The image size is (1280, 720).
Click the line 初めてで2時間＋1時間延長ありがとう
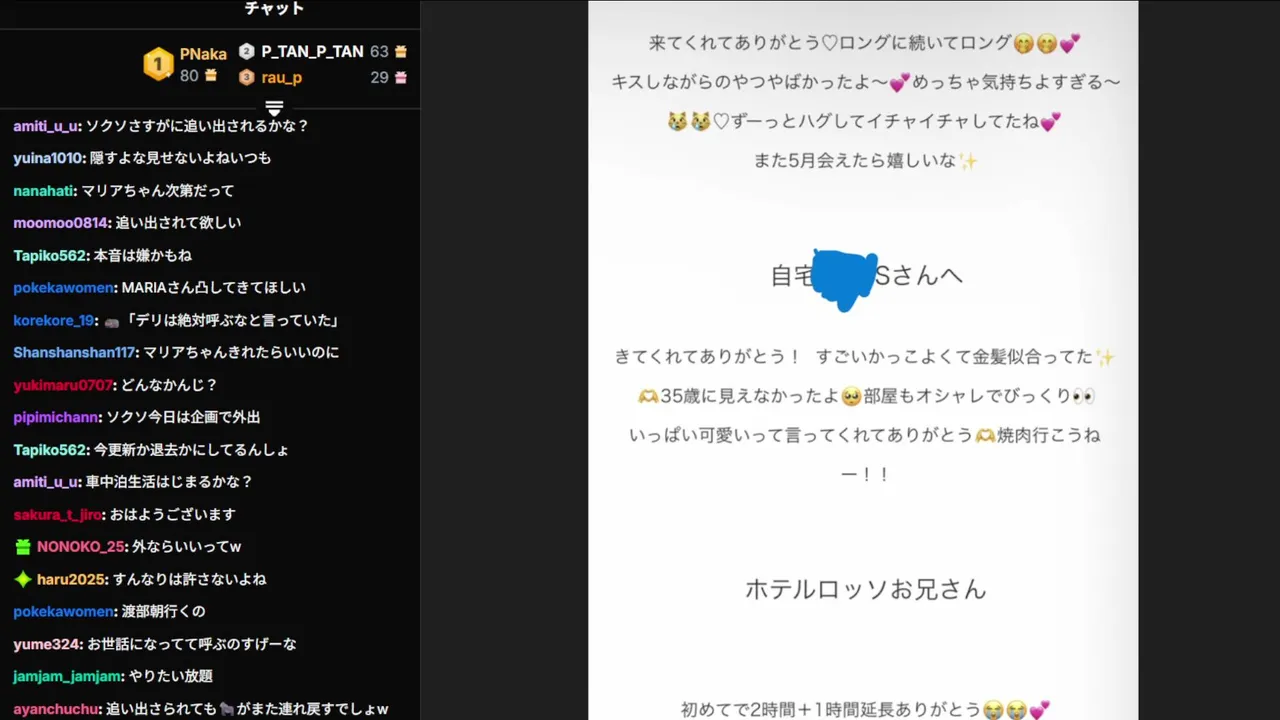(x=865, y=709)
